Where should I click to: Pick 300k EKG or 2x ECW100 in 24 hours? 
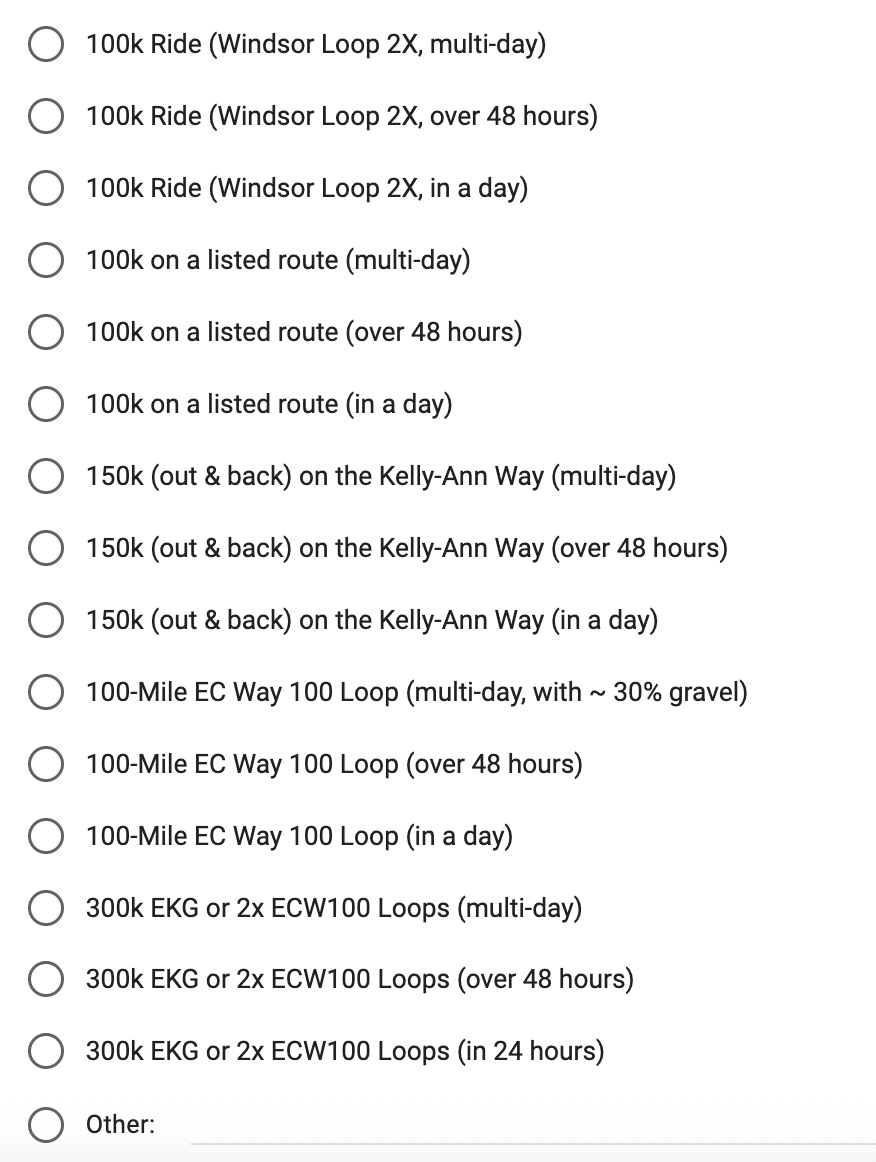(45, 1051)
